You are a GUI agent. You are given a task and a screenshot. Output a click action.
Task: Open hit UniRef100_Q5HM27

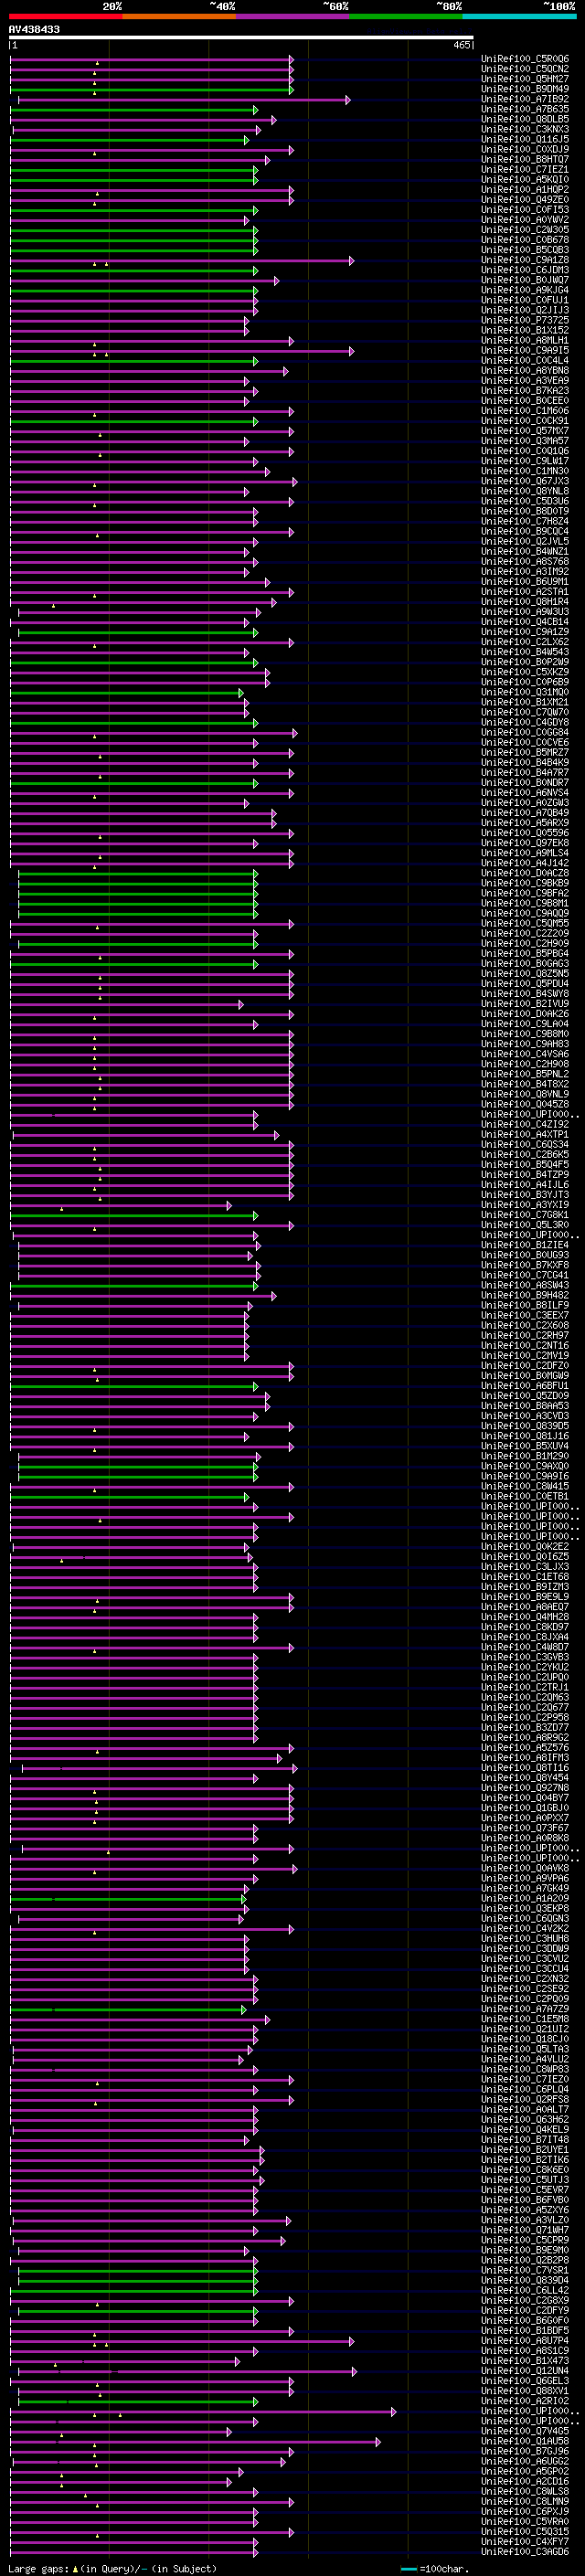click(x=525, y=79)
